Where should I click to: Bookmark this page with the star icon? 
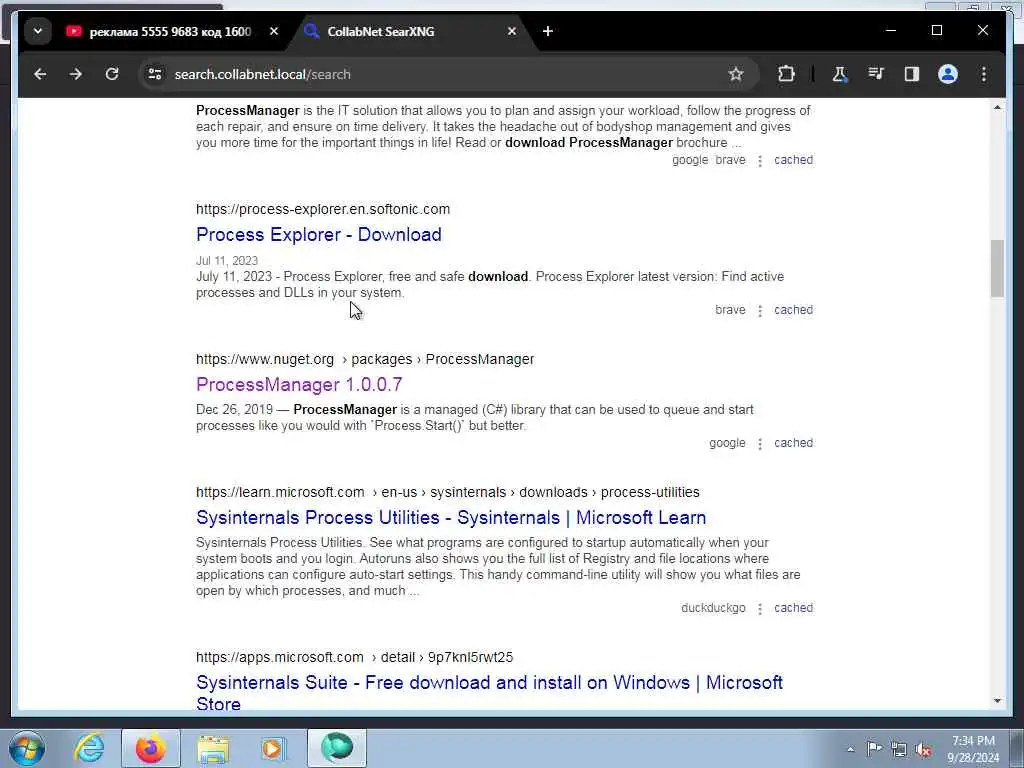pos(736,74)
